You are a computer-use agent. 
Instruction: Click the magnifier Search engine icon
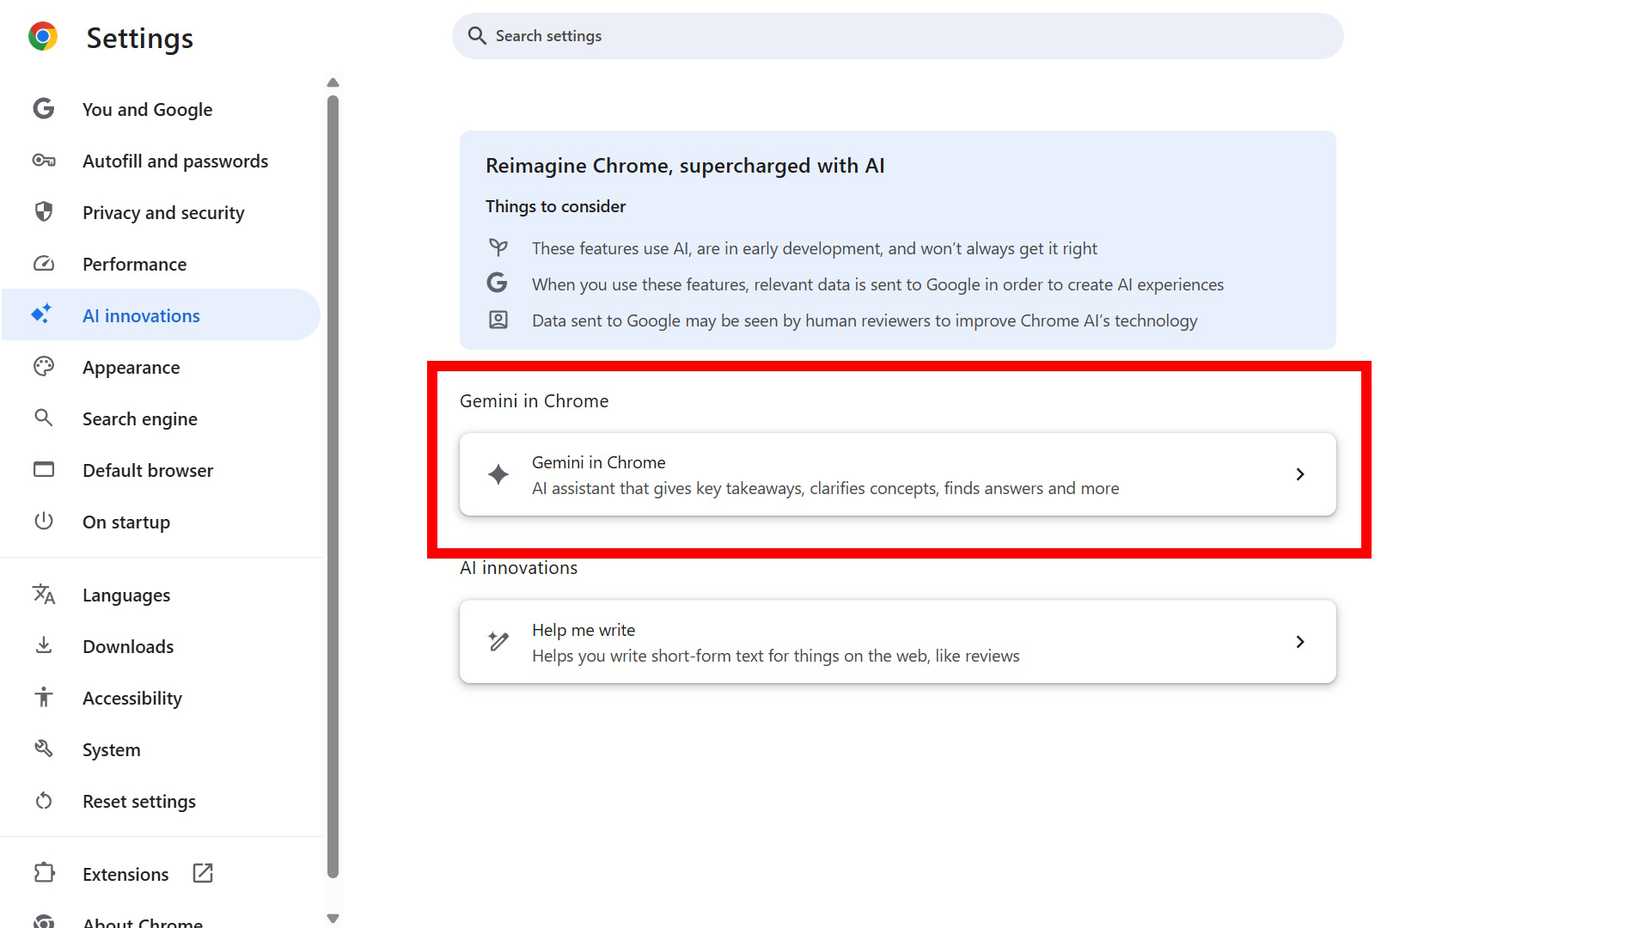tap(43, 418)
